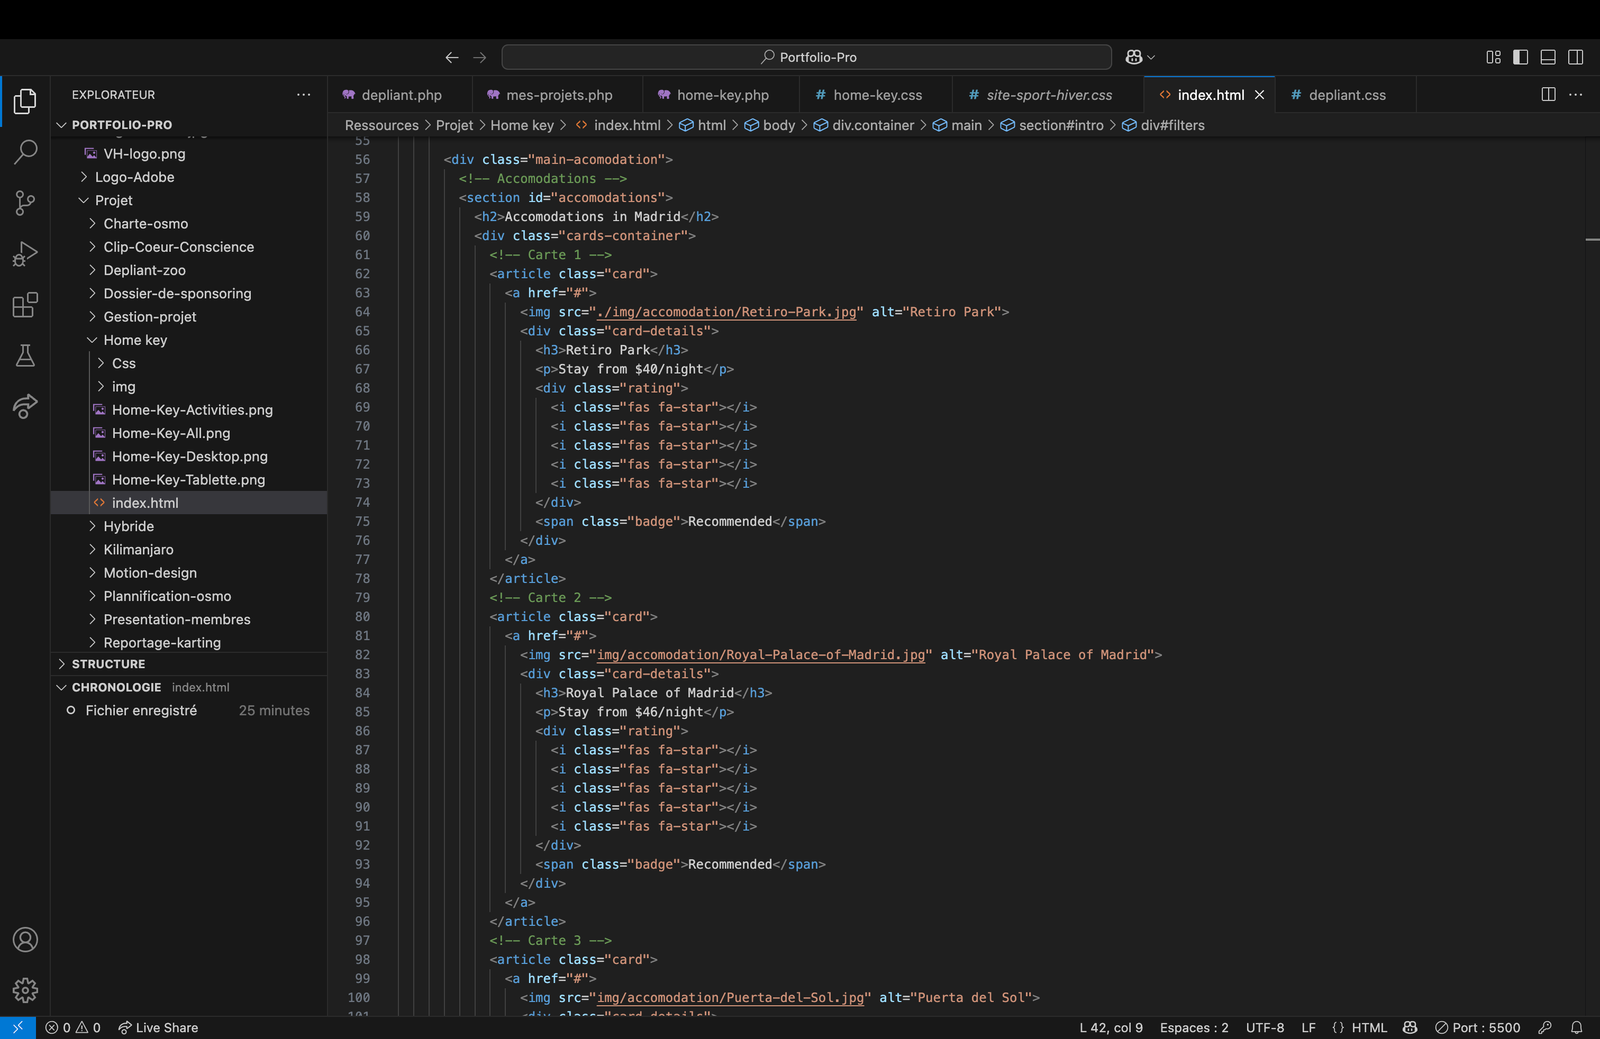The width and height of the screenshot is (1600, 1039).
Task: Open the Search view icon
Action: [x=25, y=152]
